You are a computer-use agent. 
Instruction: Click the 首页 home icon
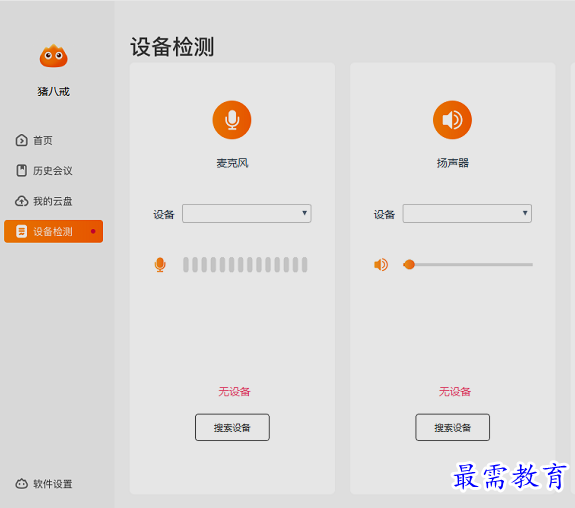[21, 140]
